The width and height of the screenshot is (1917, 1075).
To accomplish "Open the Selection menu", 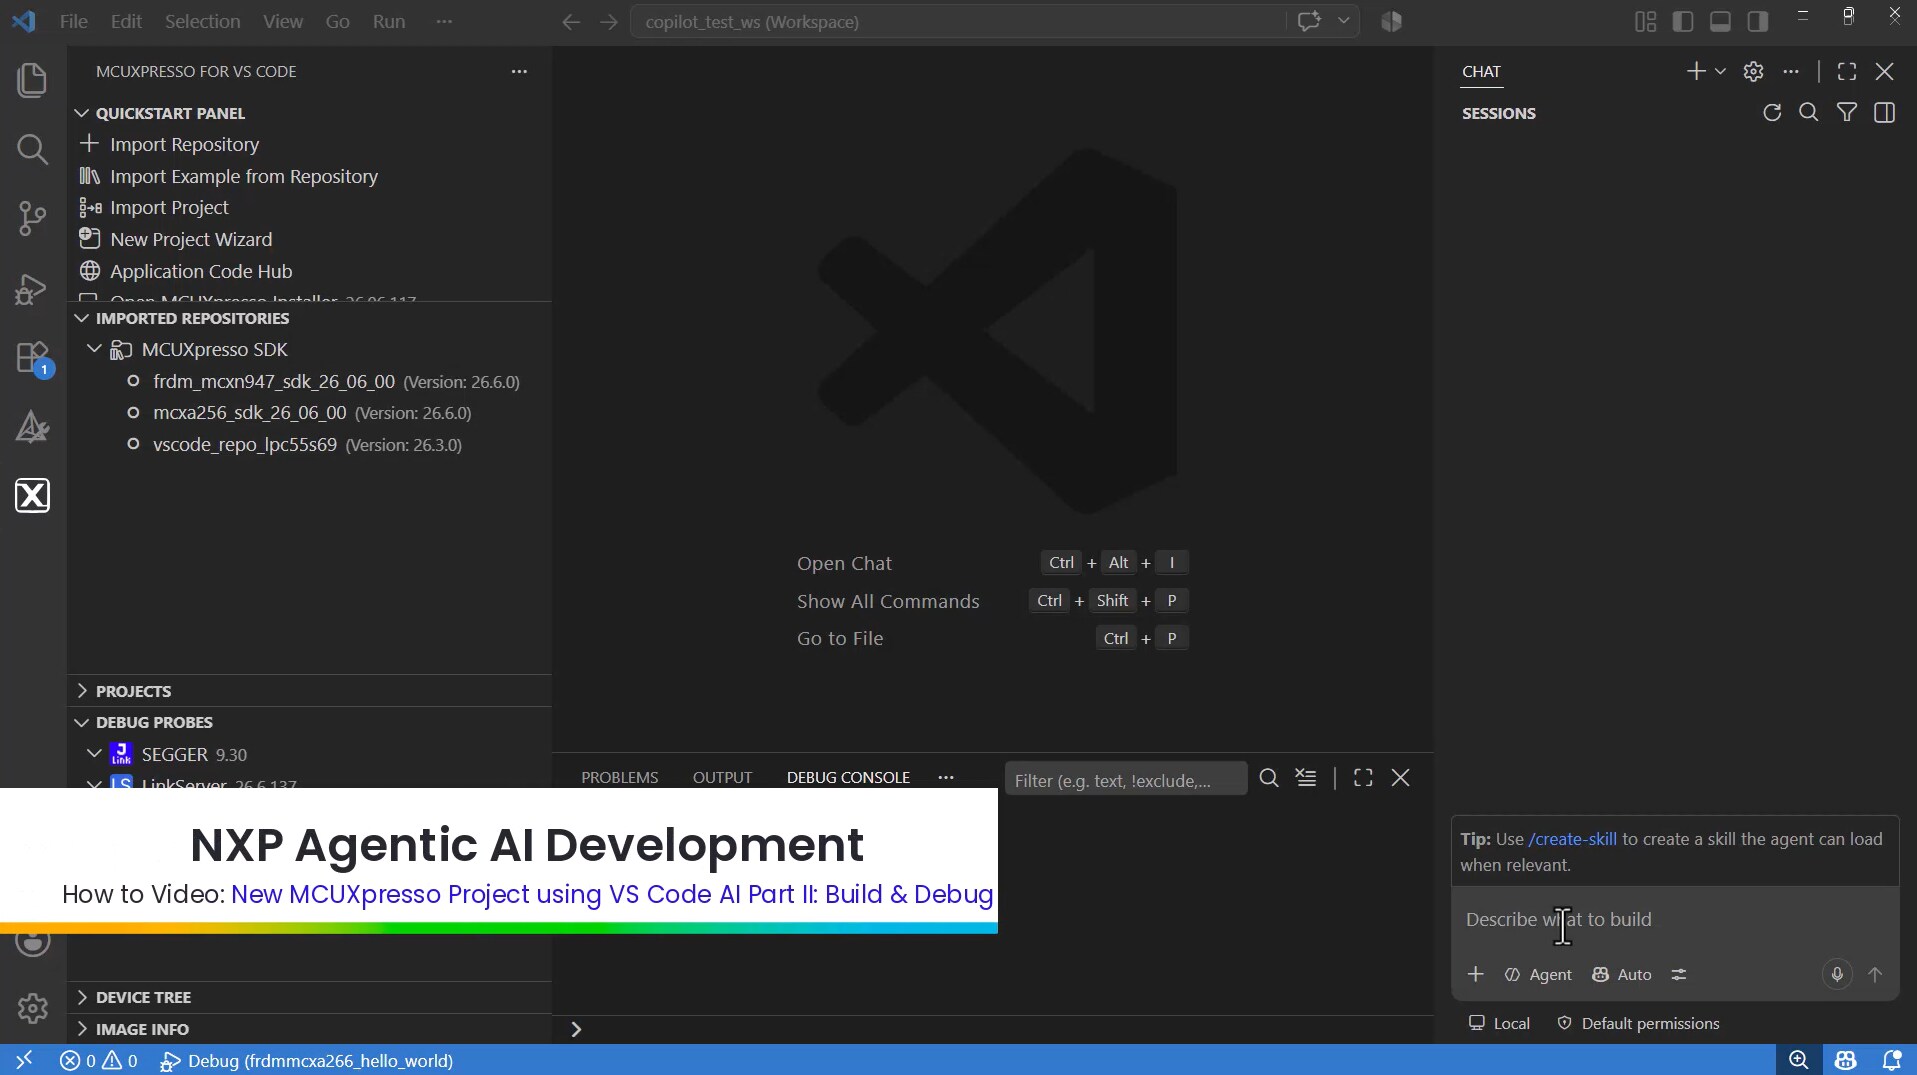I will 202,21.
